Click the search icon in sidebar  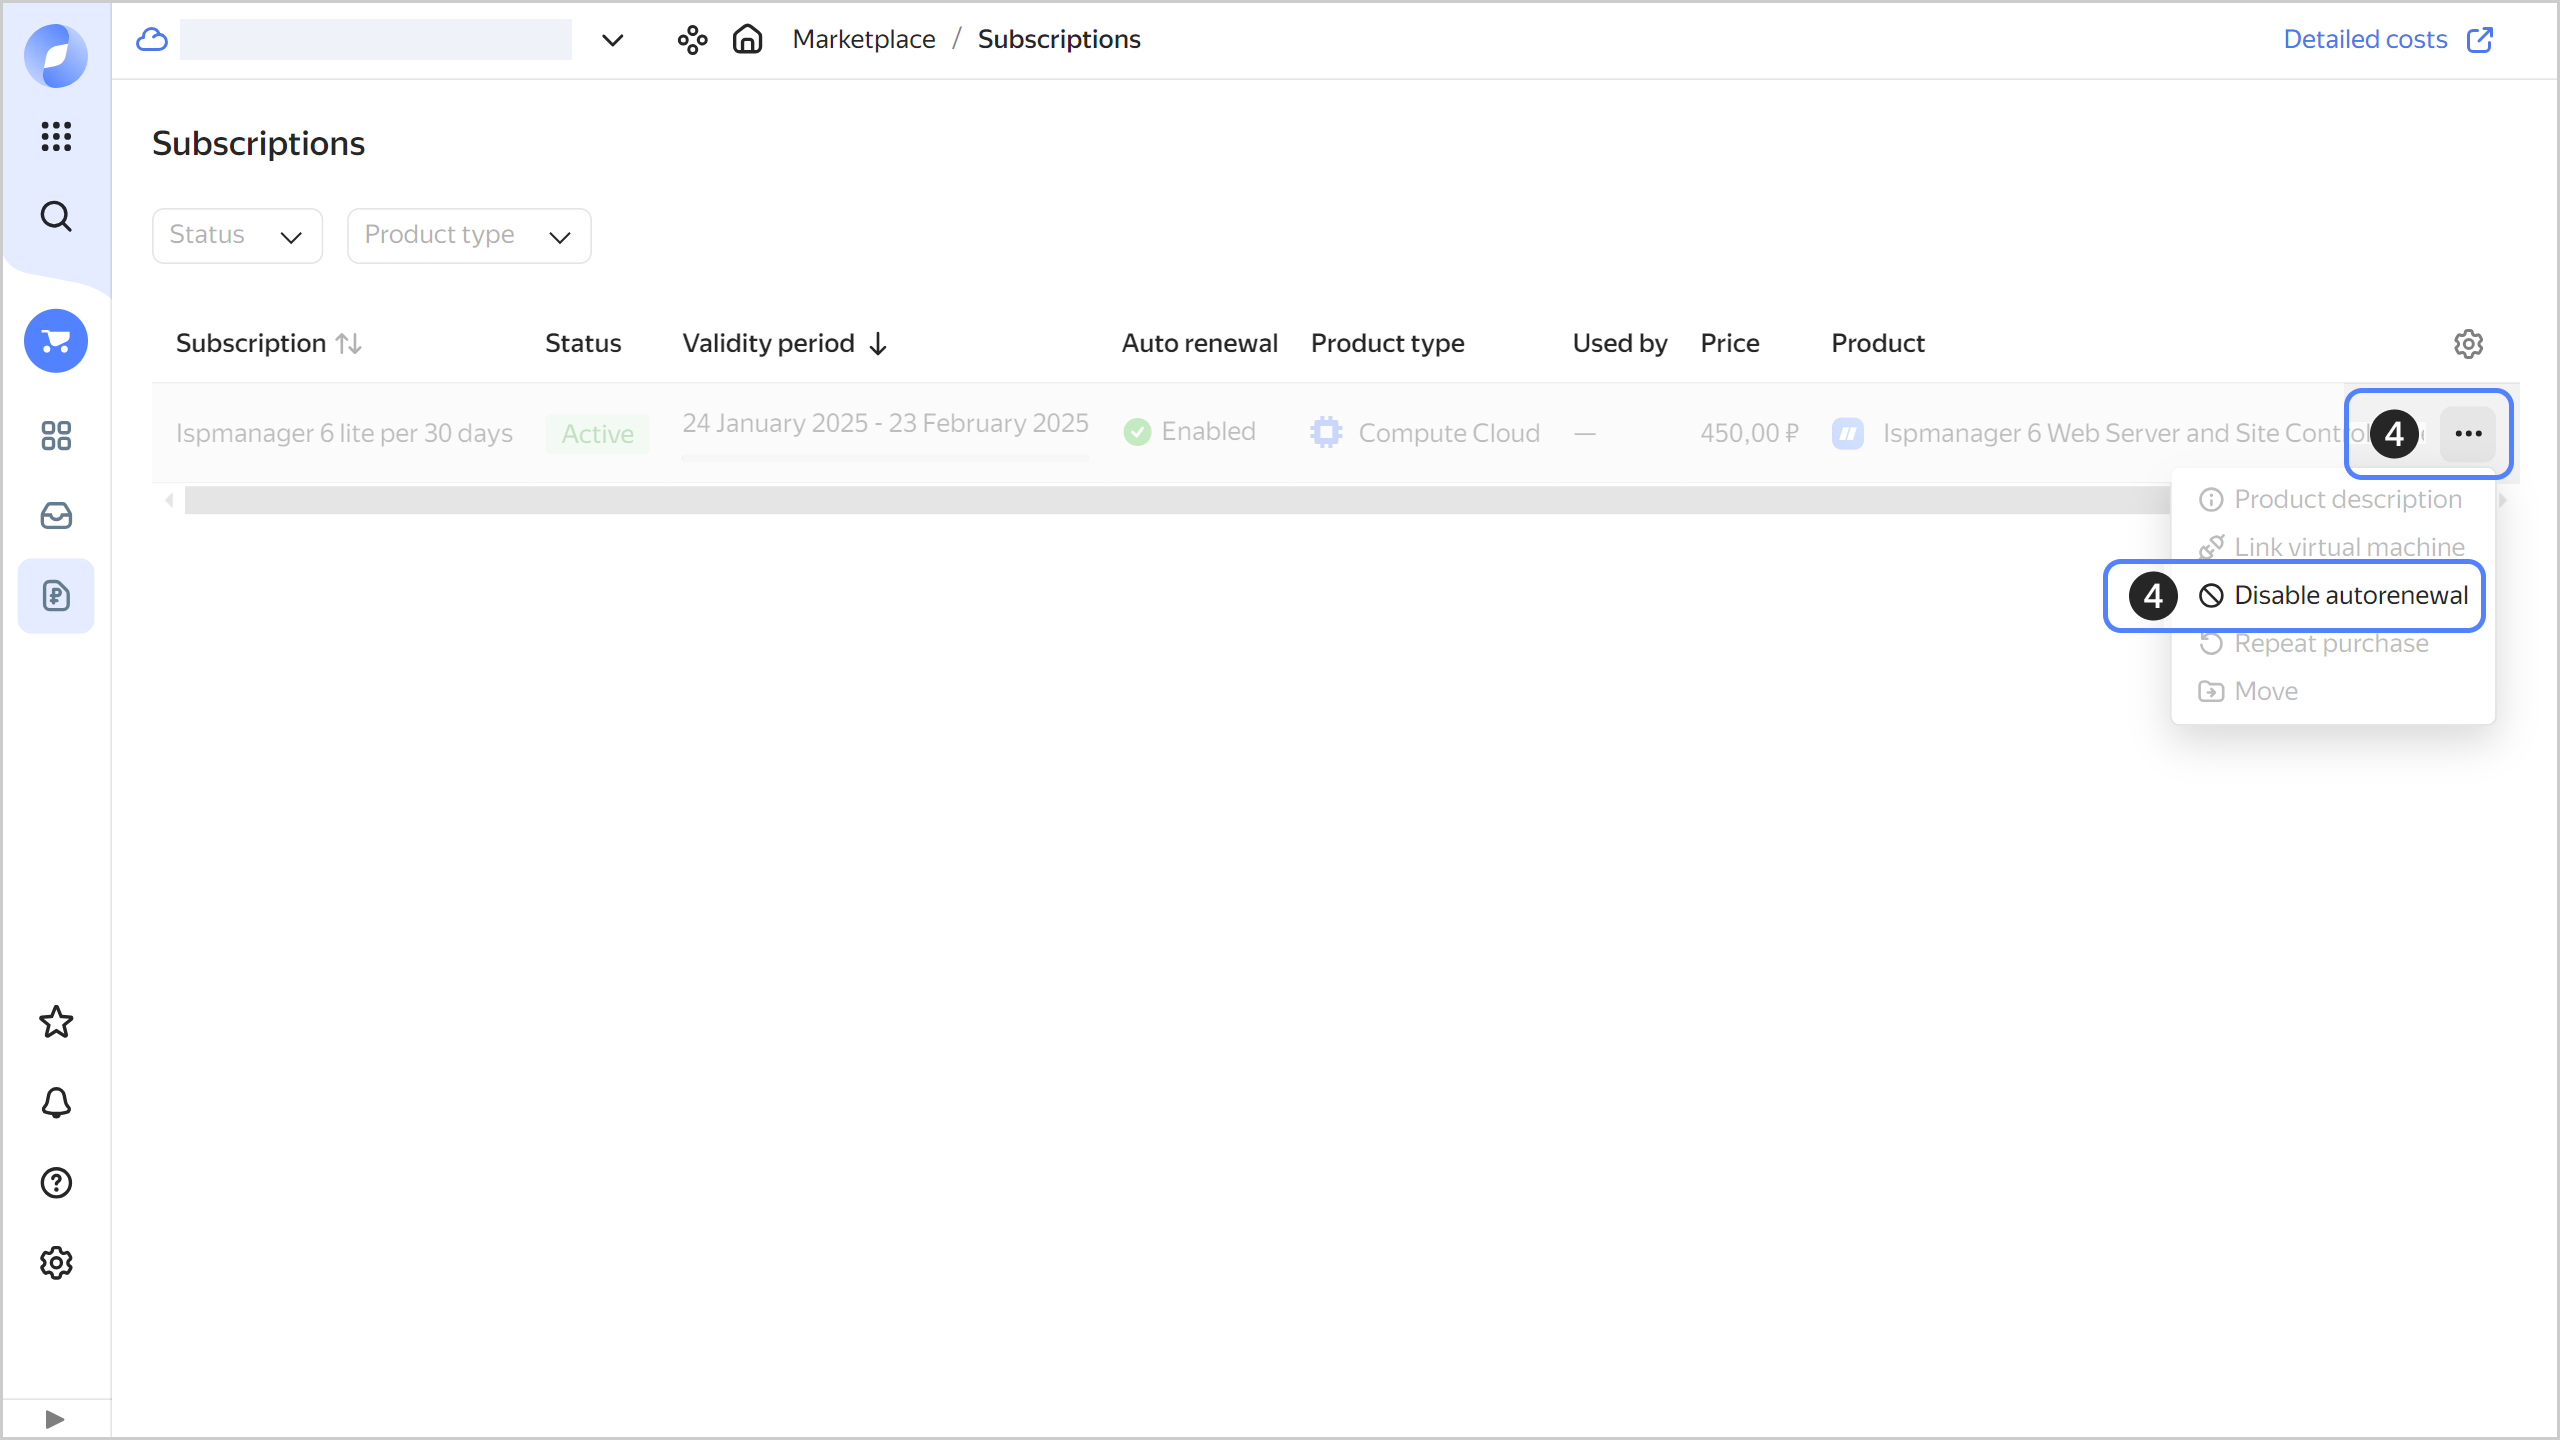click(x=56, y=216)
